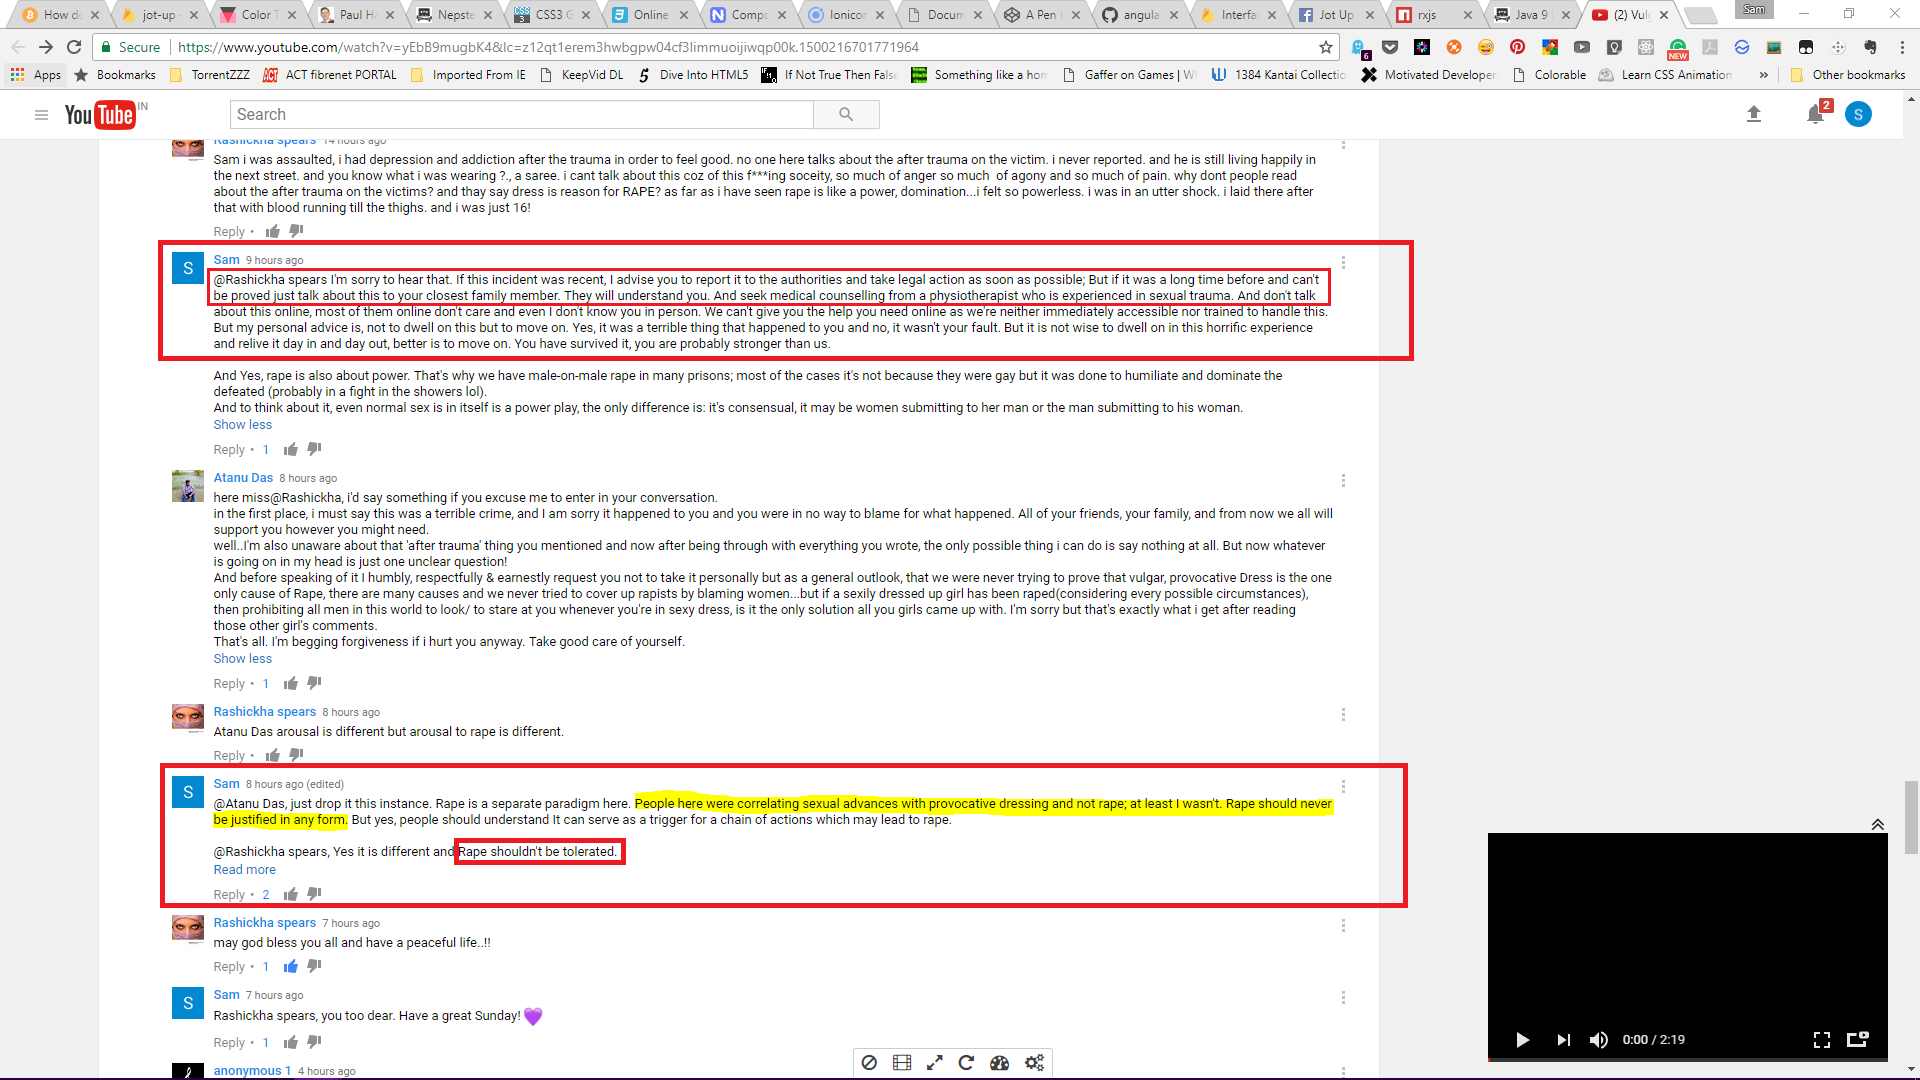Dislike Sam's comment to Rashickha spears
Screen dimensions: 1920x1080
point(314,449)
